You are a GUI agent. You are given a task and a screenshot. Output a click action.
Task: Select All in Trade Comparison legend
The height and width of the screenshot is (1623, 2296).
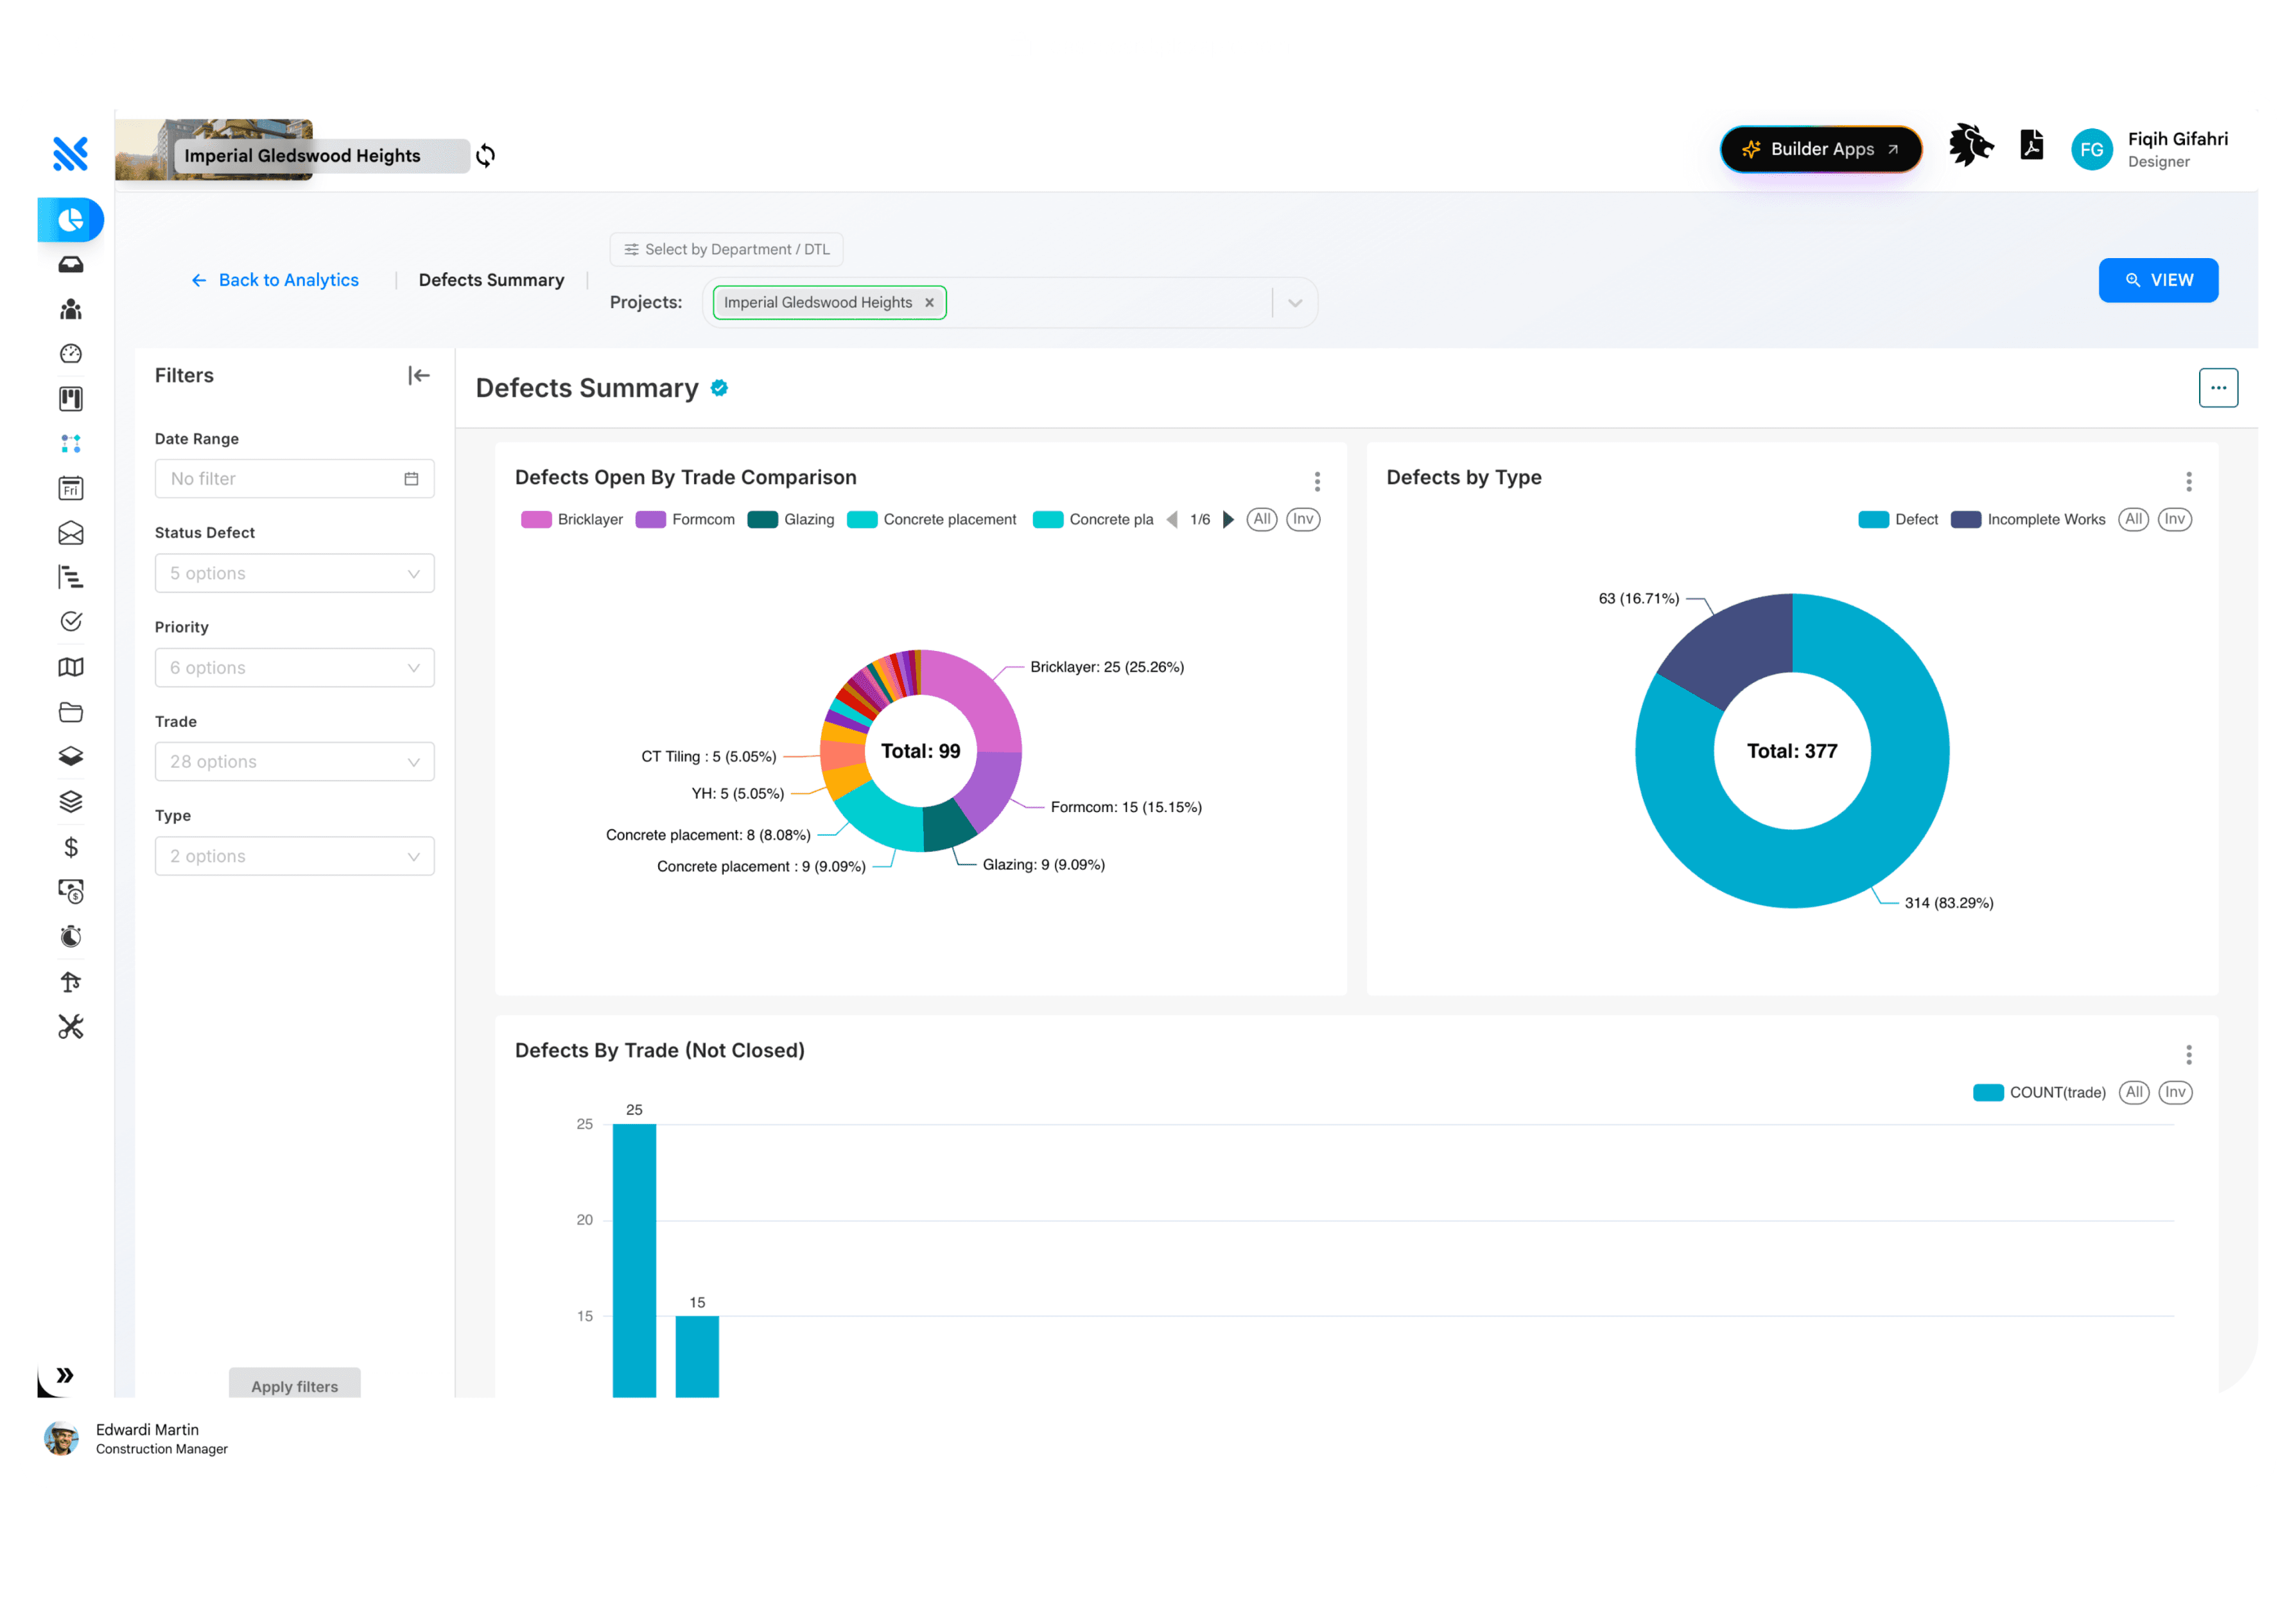pyautogui.click(x=1262, y=519)
